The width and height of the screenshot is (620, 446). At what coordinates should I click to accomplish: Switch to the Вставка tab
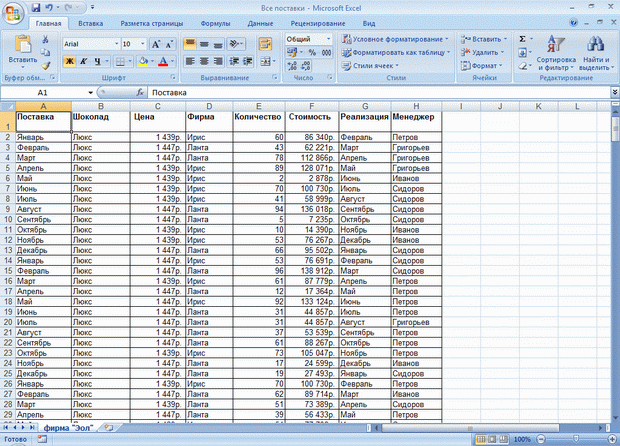pyautogui.click(x=91, y=23)
